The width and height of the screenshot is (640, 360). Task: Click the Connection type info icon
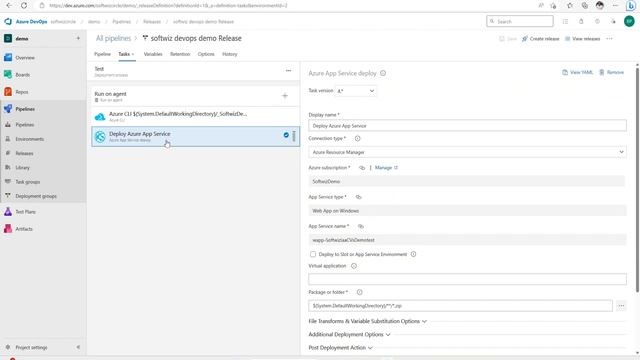pyautogui.click(x=358, y=139)
